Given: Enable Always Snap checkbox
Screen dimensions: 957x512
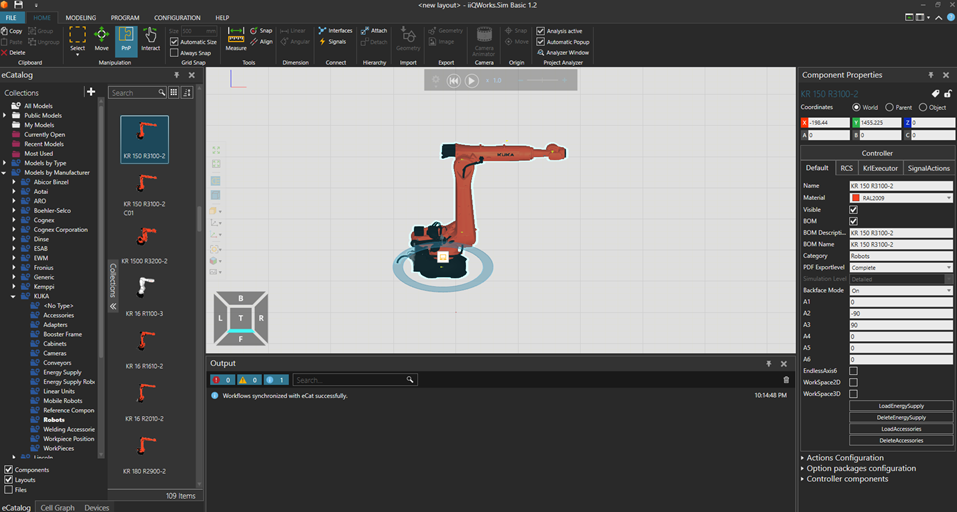Looking at the screenshot, I should pyautogui.click(x=175, y=53).
